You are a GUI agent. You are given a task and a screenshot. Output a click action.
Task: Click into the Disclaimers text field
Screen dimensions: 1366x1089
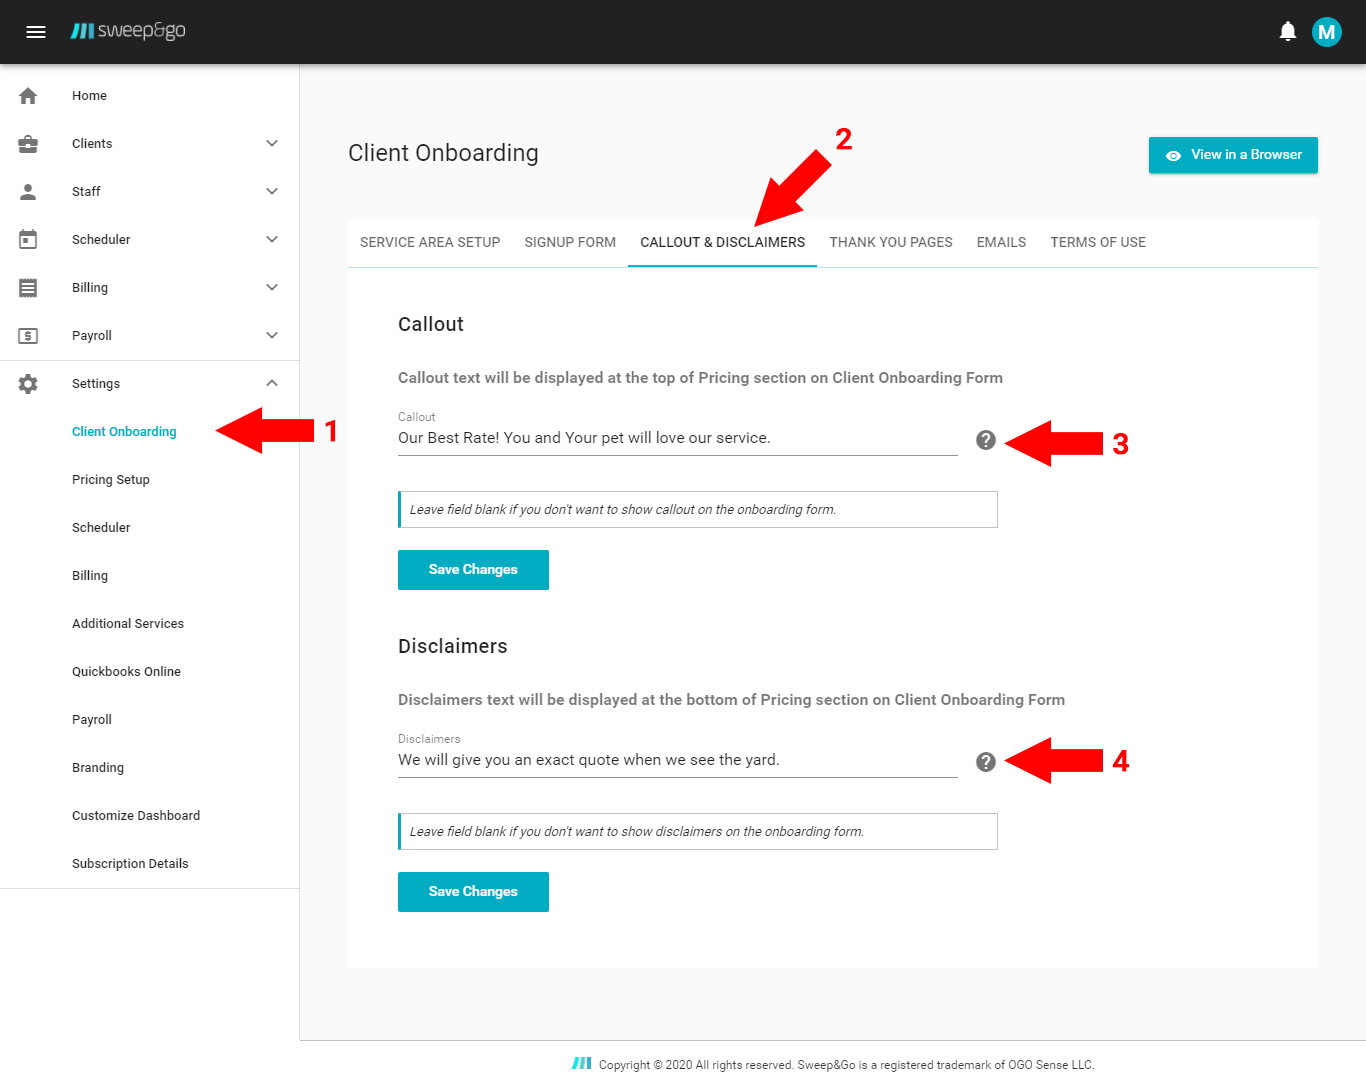pos(677,760)
